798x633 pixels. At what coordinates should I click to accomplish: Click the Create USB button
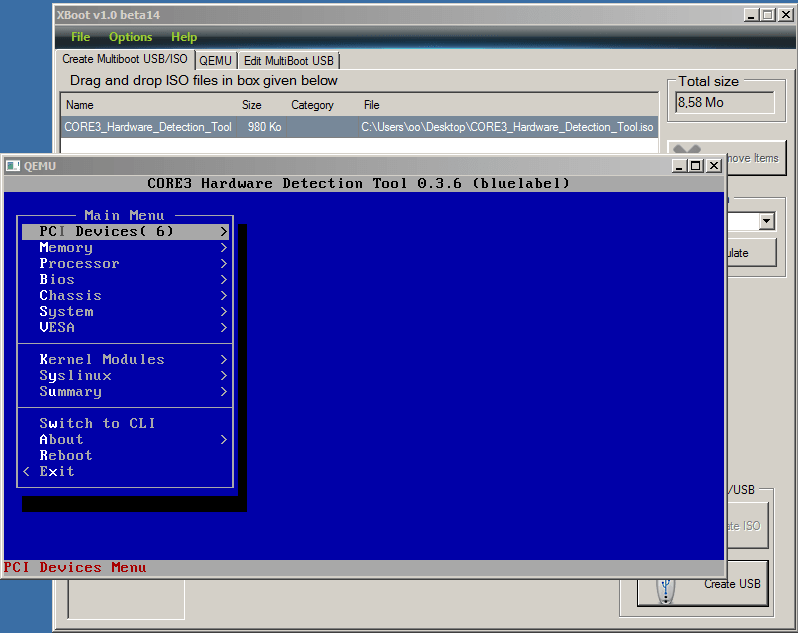coord(702,584)
